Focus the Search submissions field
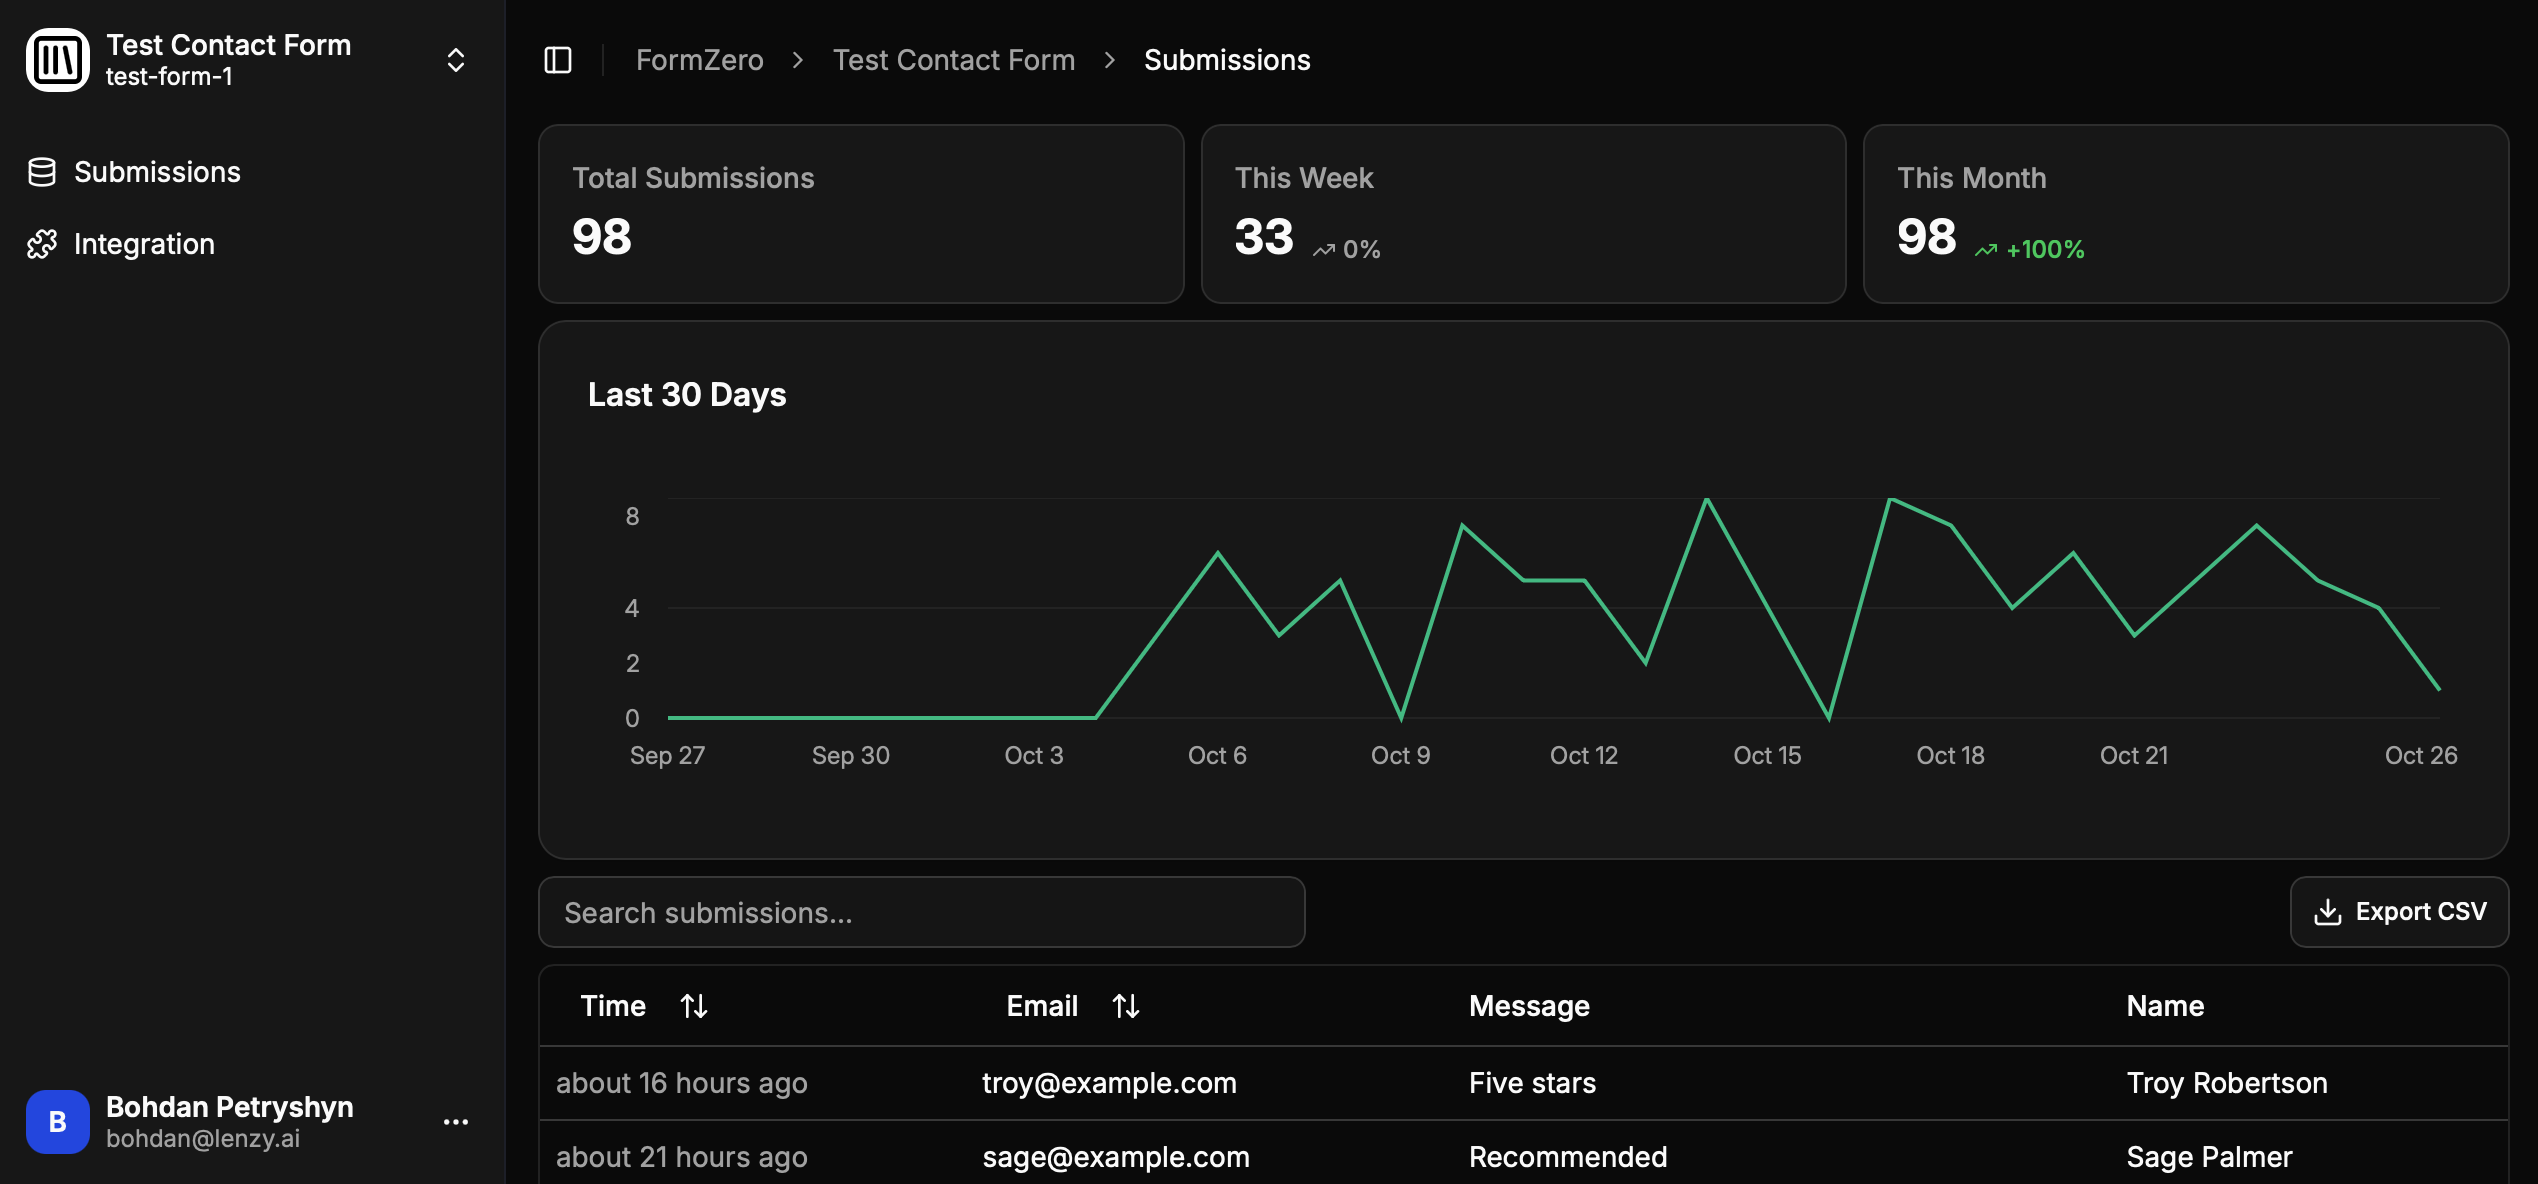Image resolution: width=2538 pixels, height=1184 pixels. 921,912
